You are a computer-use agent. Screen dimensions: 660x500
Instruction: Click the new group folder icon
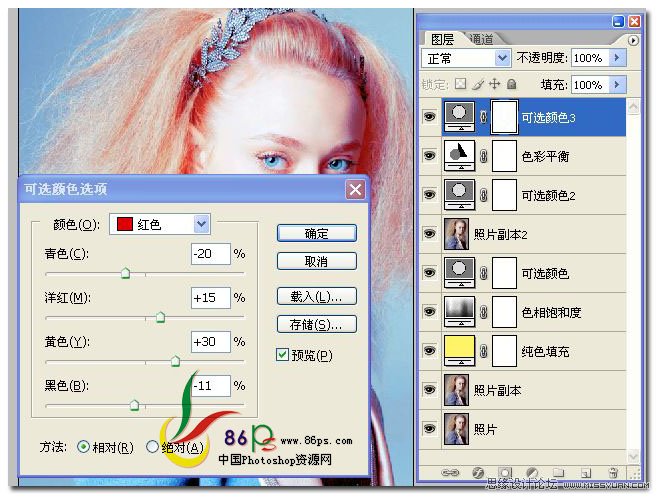pyautogui.click(x=559, y=473)
